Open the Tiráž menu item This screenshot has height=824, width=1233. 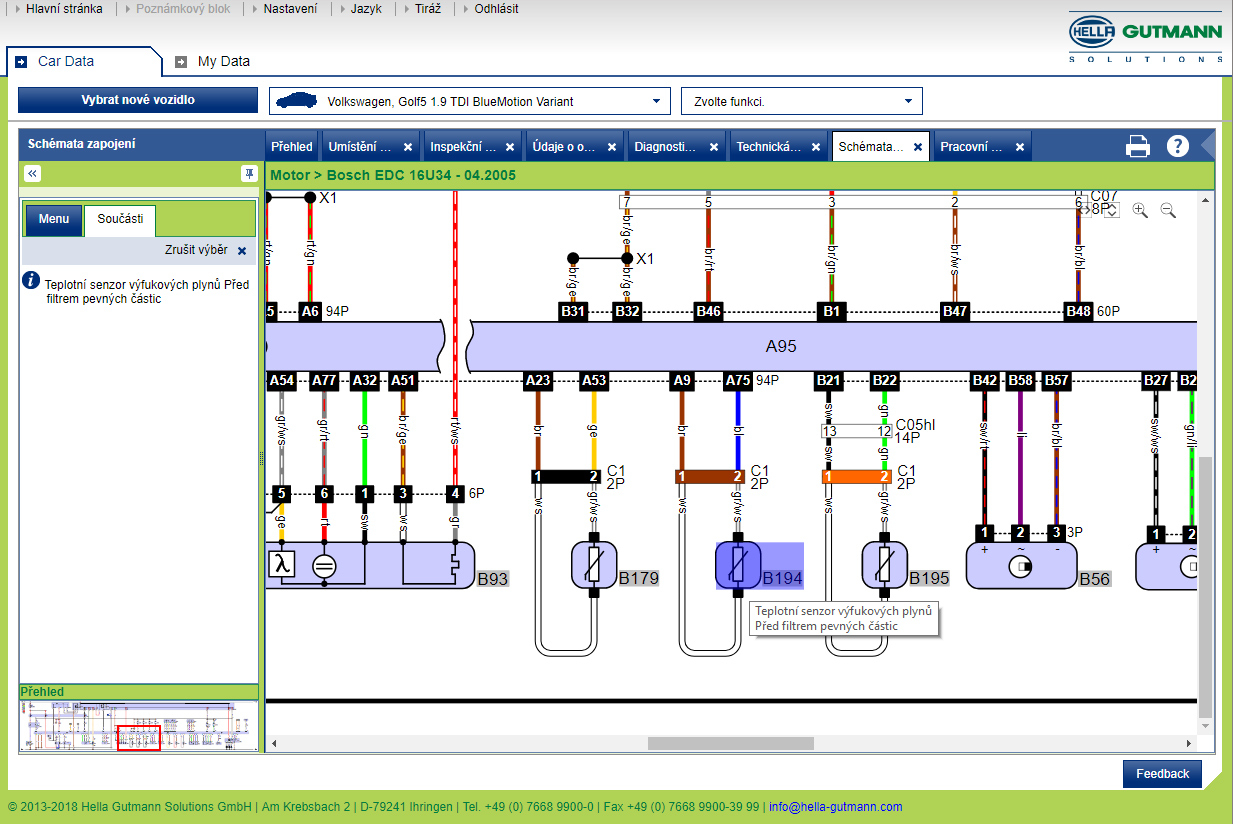[x=428, y=9]
